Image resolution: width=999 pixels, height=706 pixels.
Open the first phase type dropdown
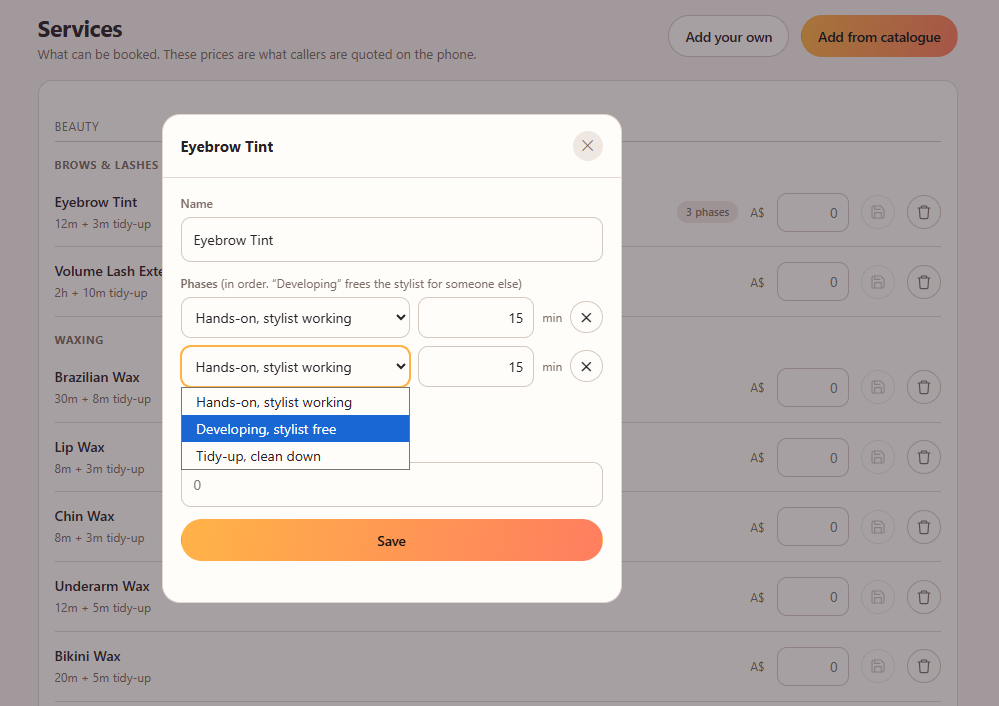click(x=295, y=317)
